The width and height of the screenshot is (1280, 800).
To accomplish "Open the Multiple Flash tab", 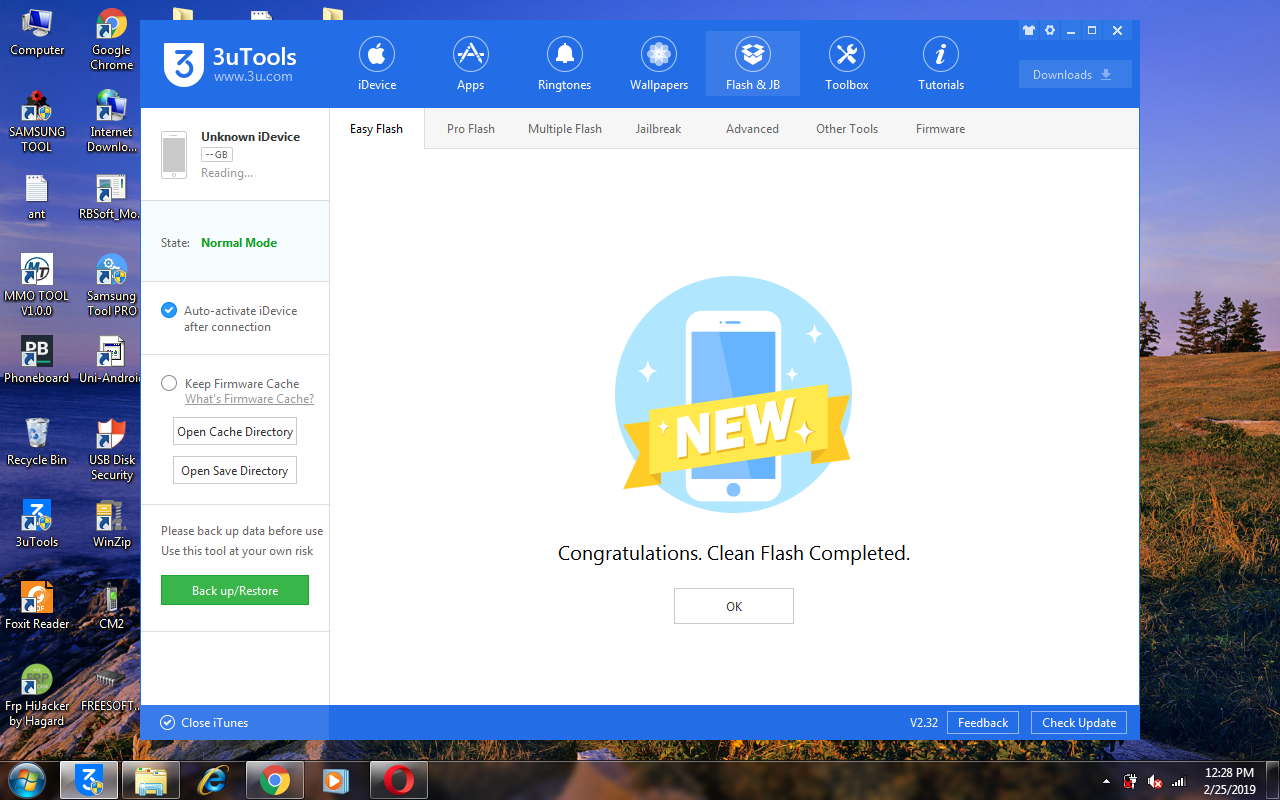I will pos(565,129).
